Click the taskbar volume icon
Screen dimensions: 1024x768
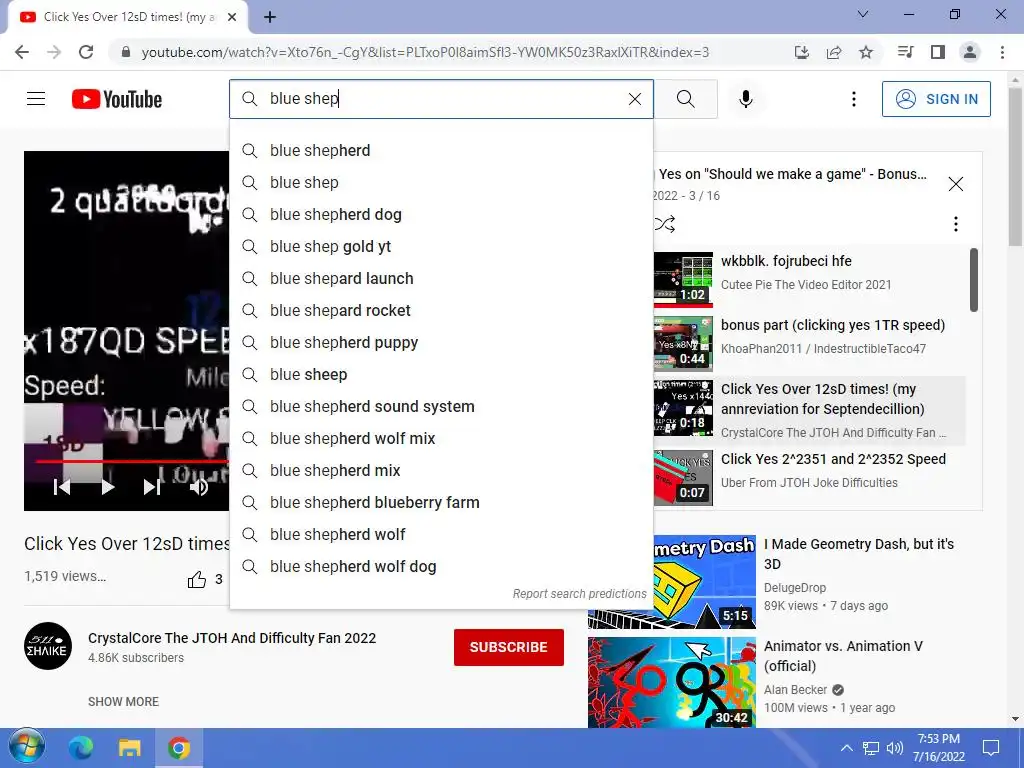[x=894, y=748]
